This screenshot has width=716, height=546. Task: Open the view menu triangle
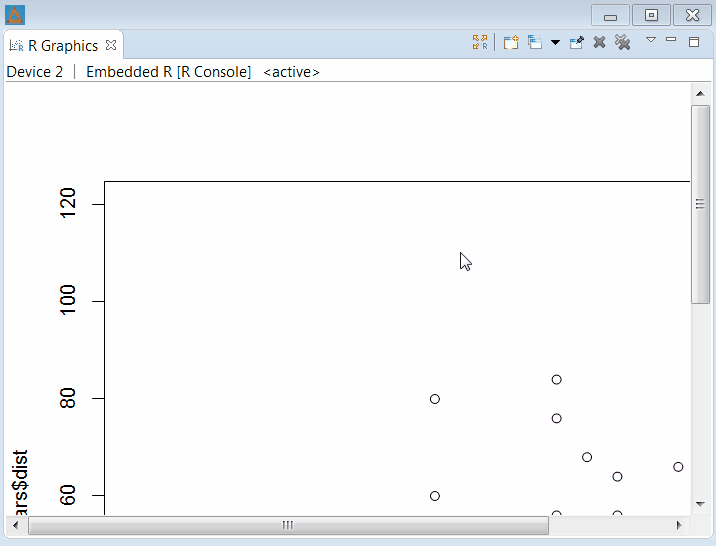click(651, 40)
